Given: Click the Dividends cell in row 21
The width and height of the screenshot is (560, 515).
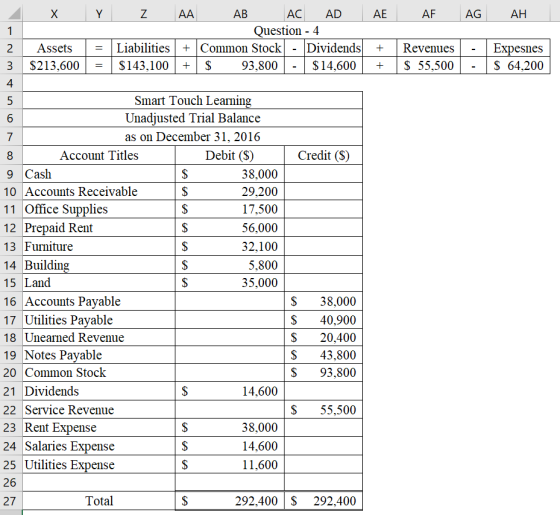Looking at the screenshot, I should tap(99, 391).
